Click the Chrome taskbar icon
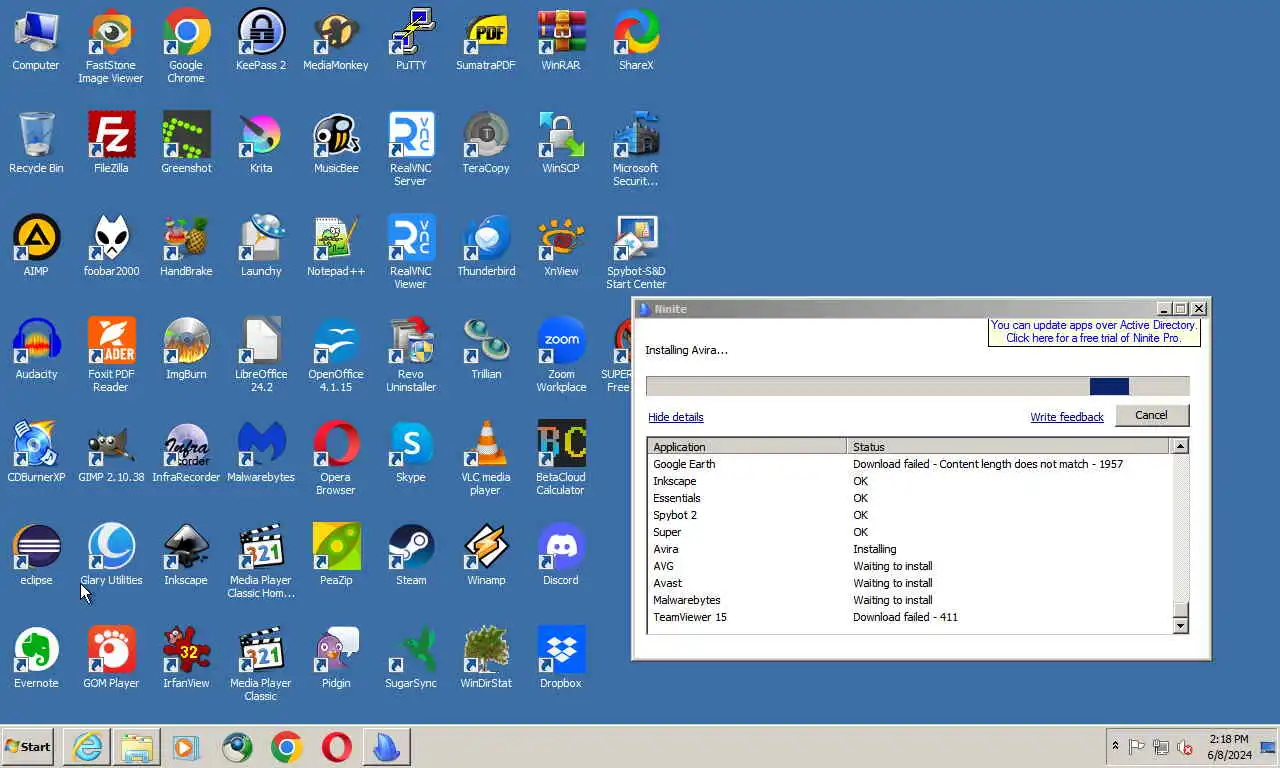1280x768 pixels. (x=286, y=747)
